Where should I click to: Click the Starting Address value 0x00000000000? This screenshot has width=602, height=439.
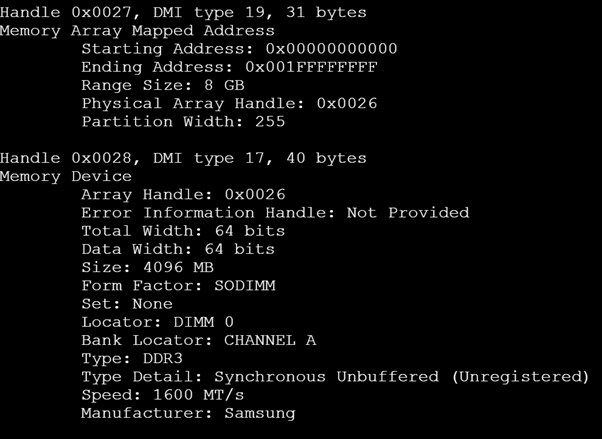click(331, 49)
